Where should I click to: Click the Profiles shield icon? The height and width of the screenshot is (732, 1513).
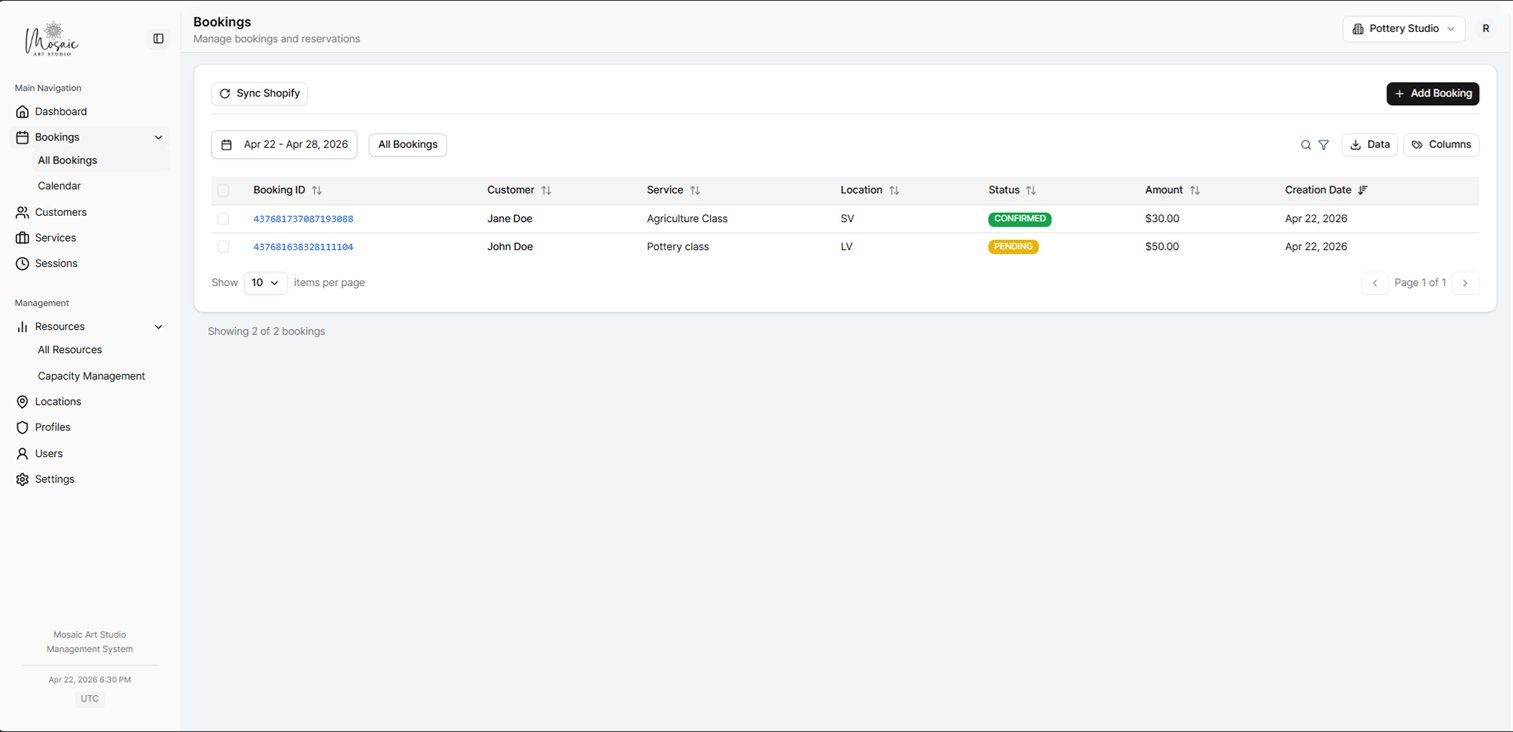coord(22,427)
